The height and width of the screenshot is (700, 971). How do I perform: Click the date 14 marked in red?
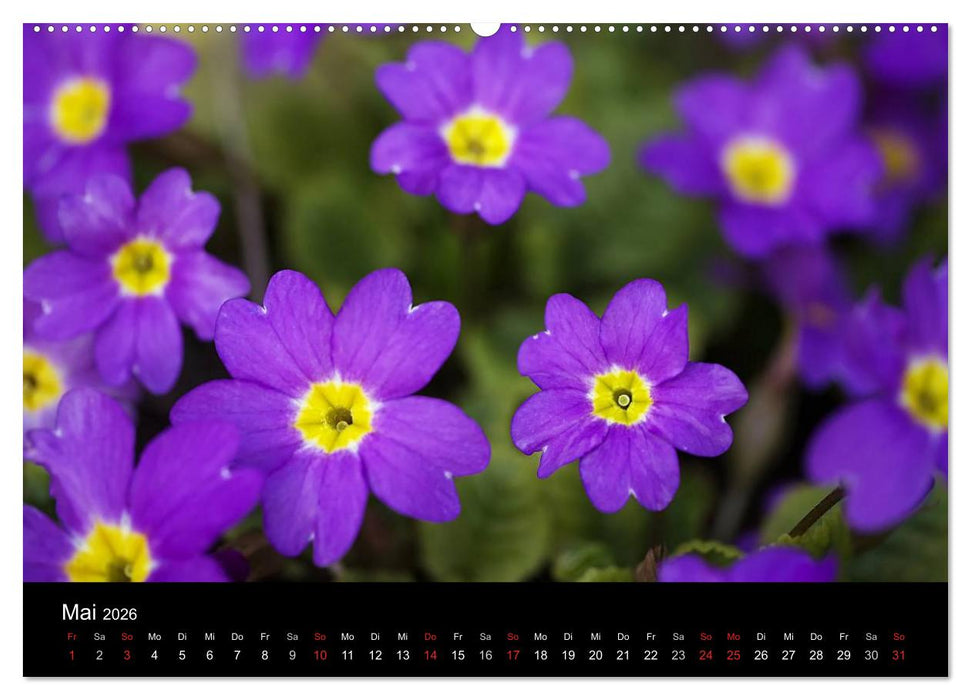(428, 655)
